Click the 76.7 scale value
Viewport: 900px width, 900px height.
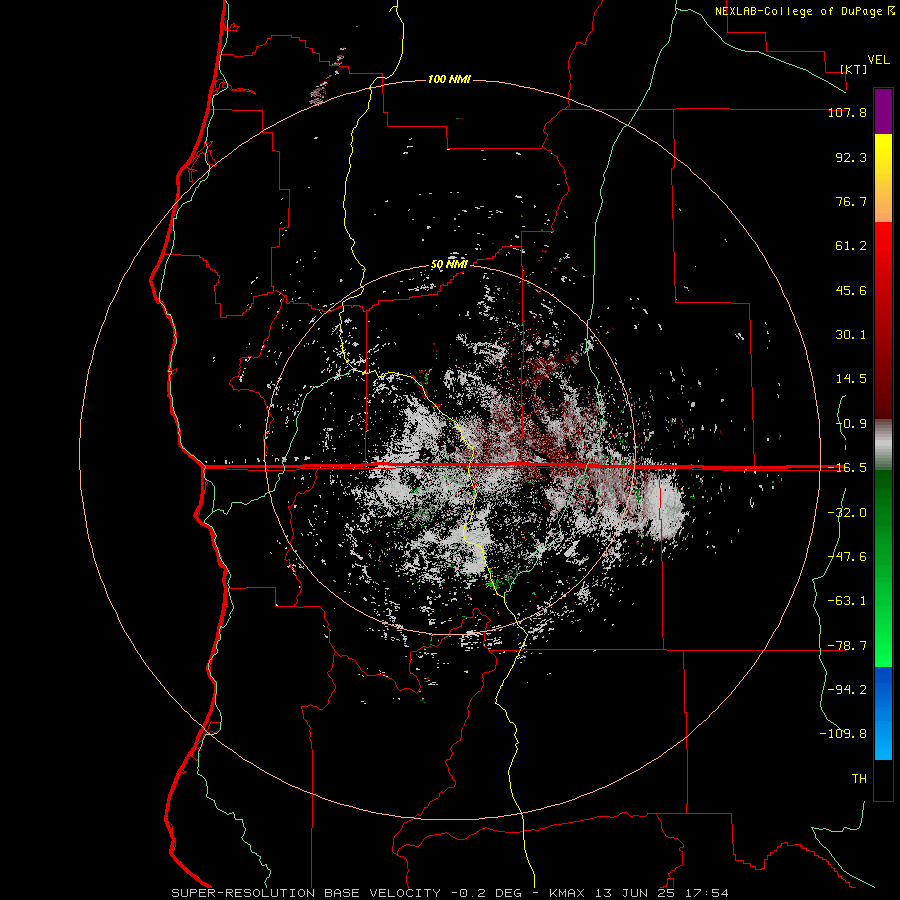(851, 201)
